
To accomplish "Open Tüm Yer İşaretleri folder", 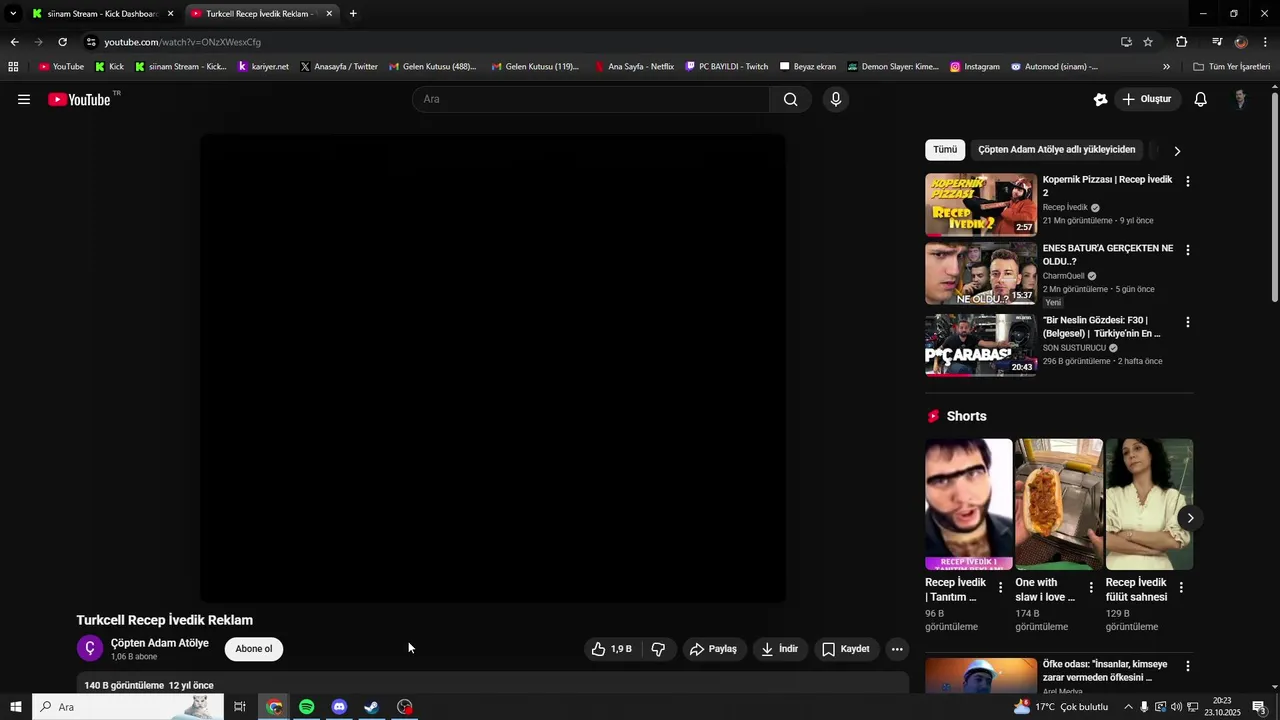I will (1231, 67).
